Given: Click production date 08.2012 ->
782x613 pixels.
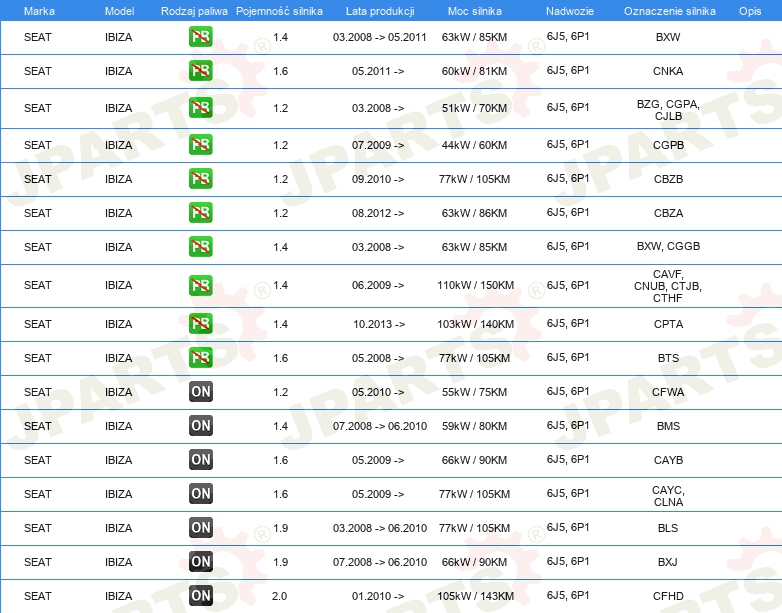Looking at the screenshot, I should (x=378, y=213).
